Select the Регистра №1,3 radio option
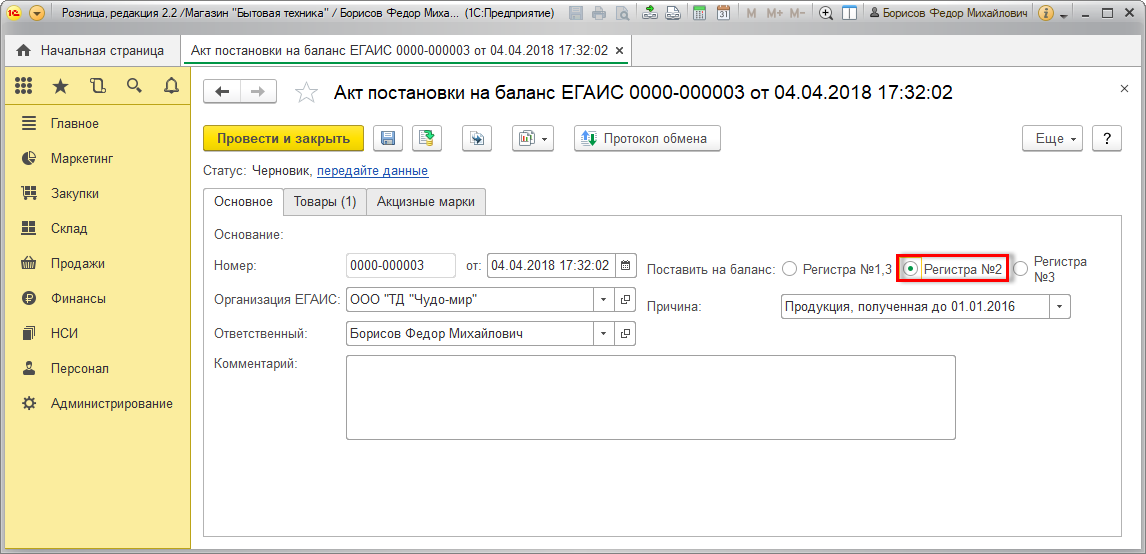The width and height of the screenshot is (1146, 554). click(x=790, y=269)
